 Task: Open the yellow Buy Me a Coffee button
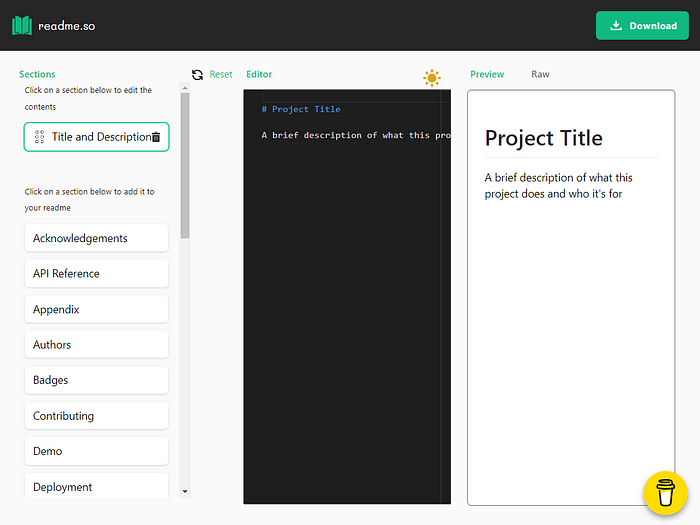point(665,493)
